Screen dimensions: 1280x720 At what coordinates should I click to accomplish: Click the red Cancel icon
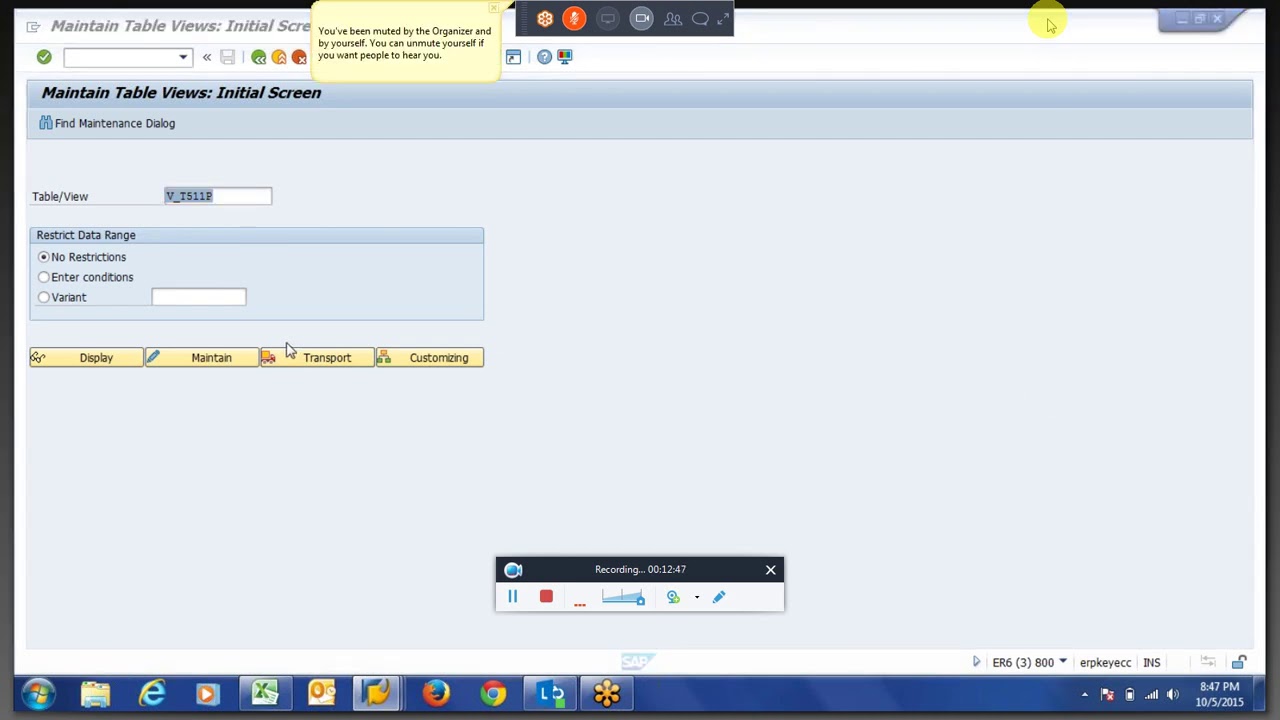[299, 57]
